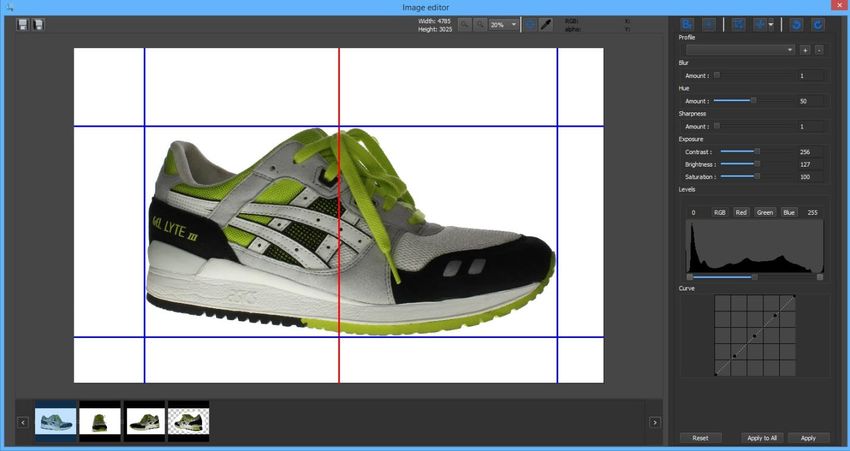Click the levels maximum value 255
This screenshot has width=850, height=451.
(x=812, y=212)
